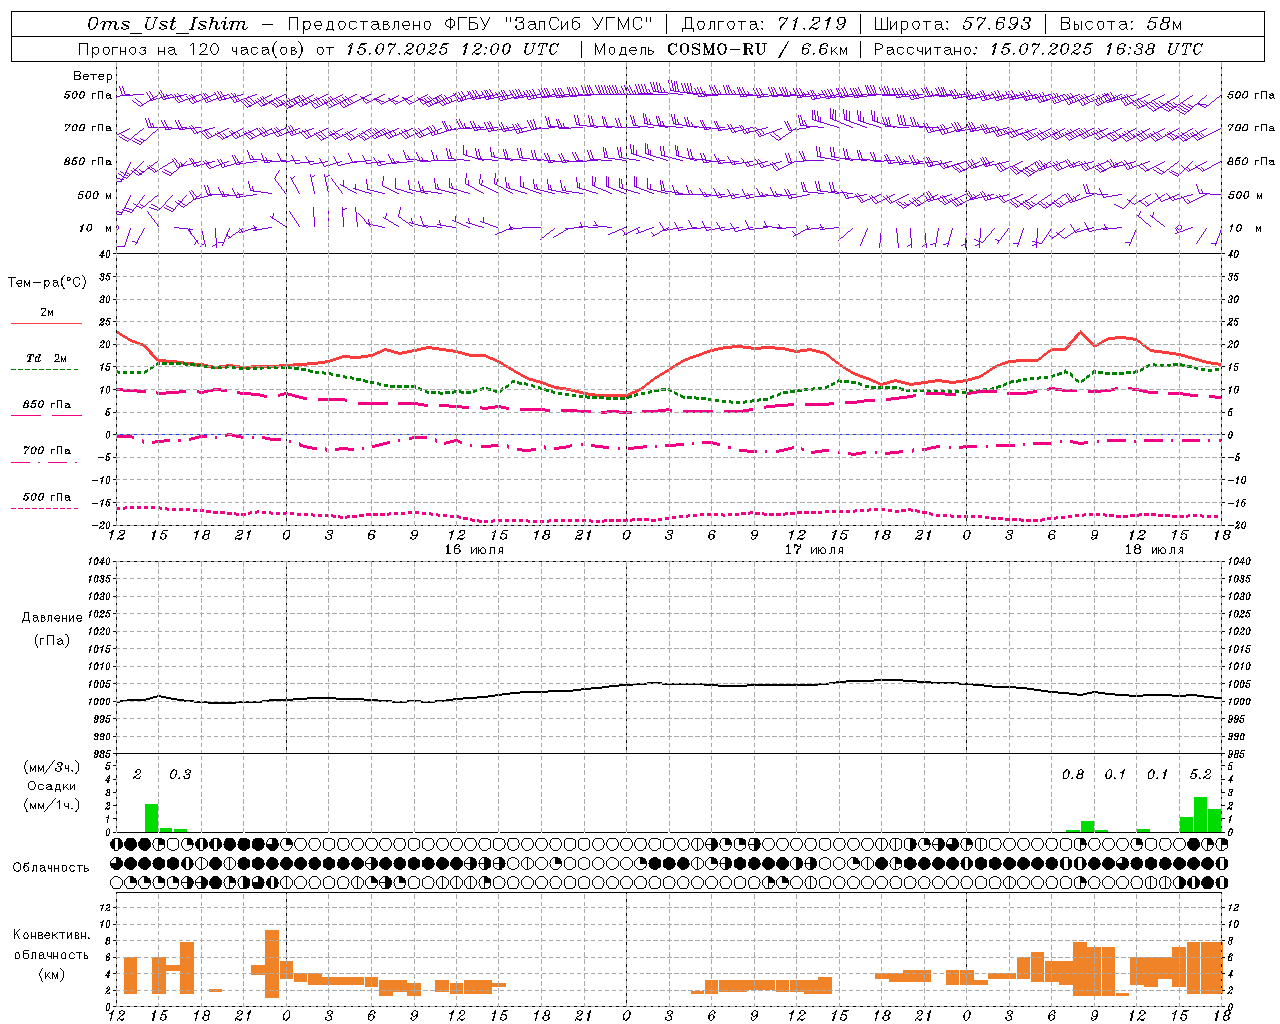Click the "Тем-ра(°C)" temperature panel label
The width and height of the screenshot is (1280, 1024).
coord(47,283)
